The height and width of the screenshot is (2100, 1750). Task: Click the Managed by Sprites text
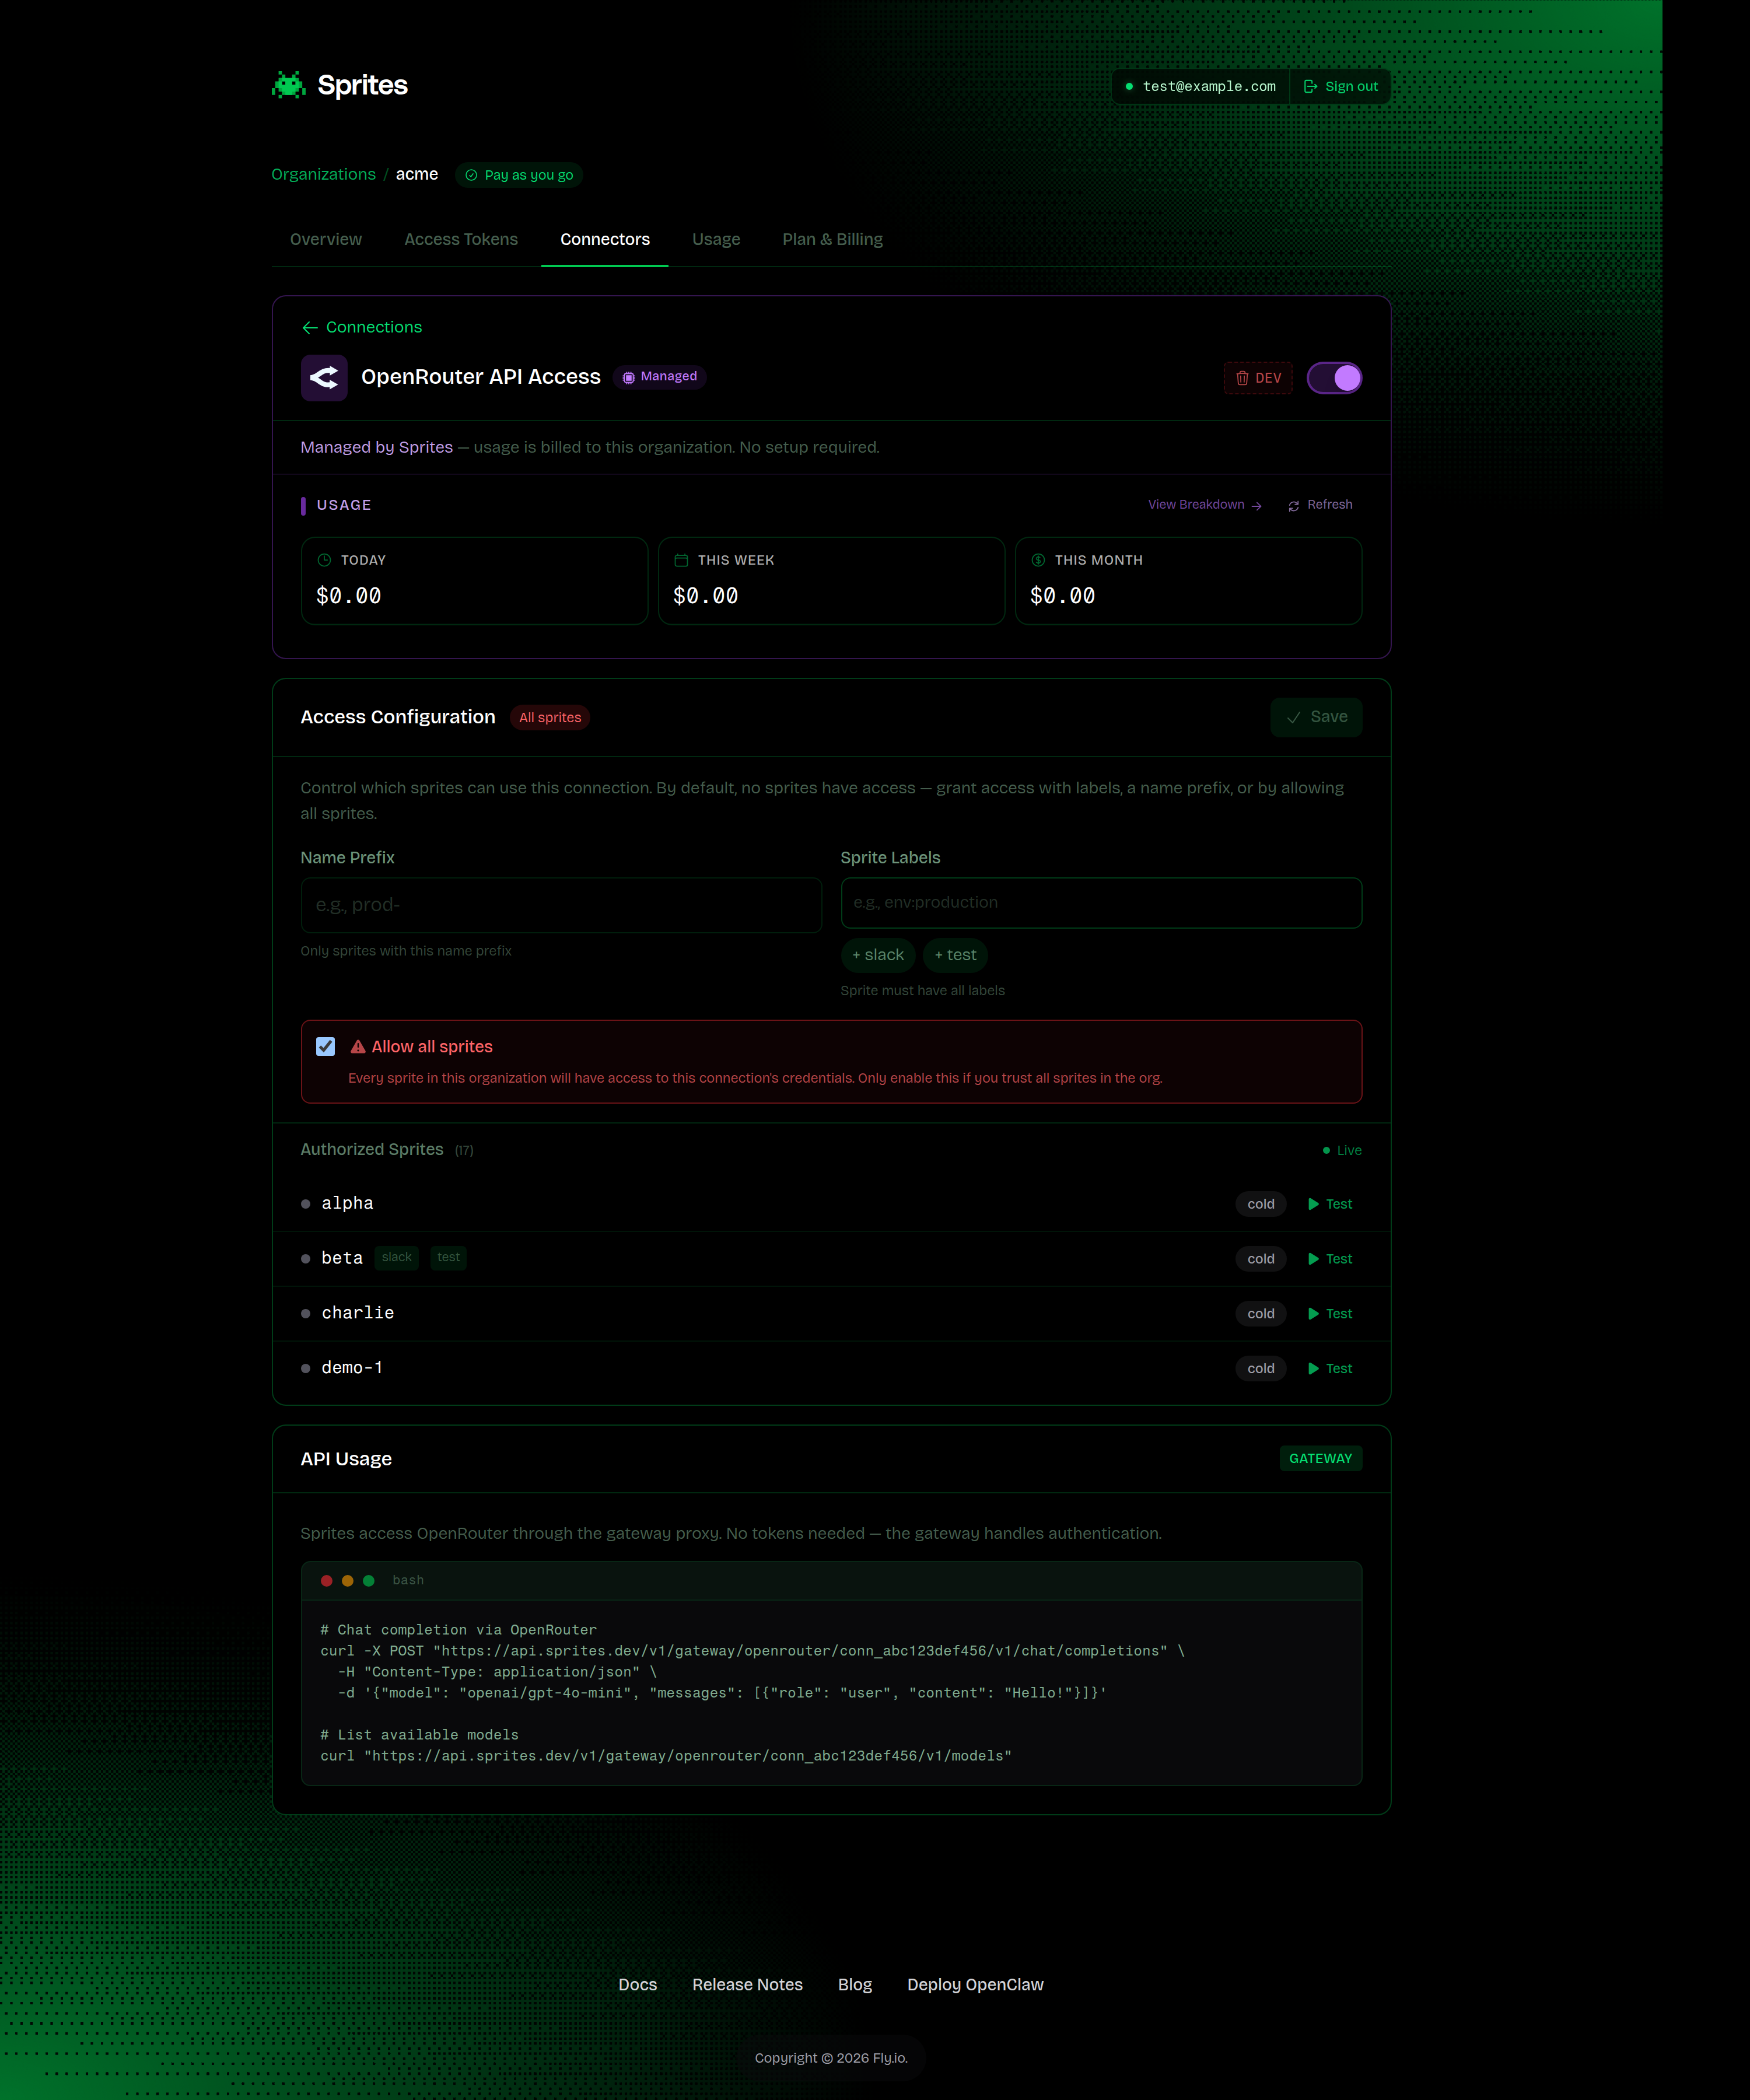377,448
